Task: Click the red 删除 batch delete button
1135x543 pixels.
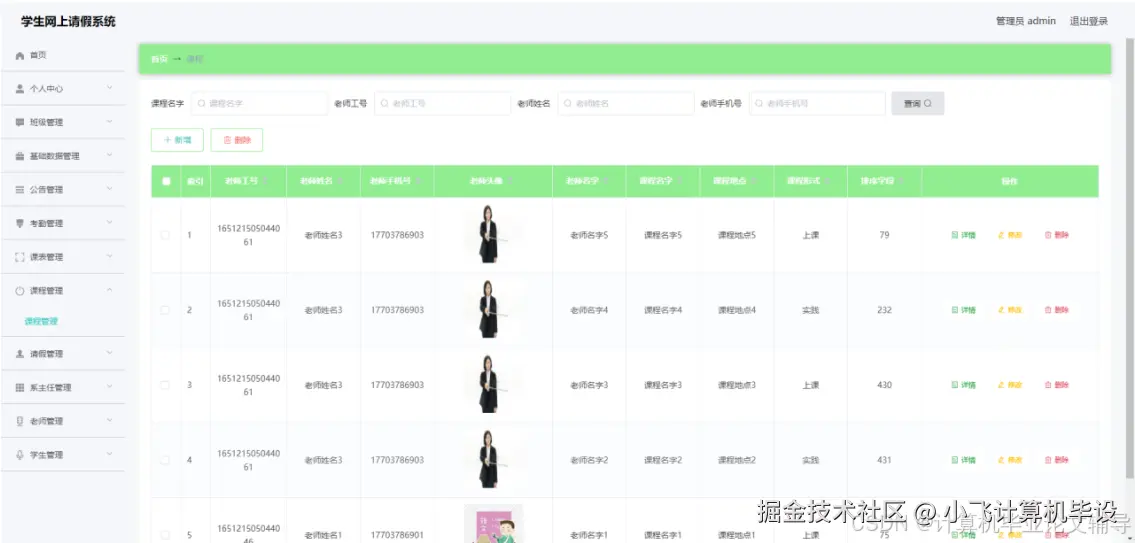Action: pos(237,140)
